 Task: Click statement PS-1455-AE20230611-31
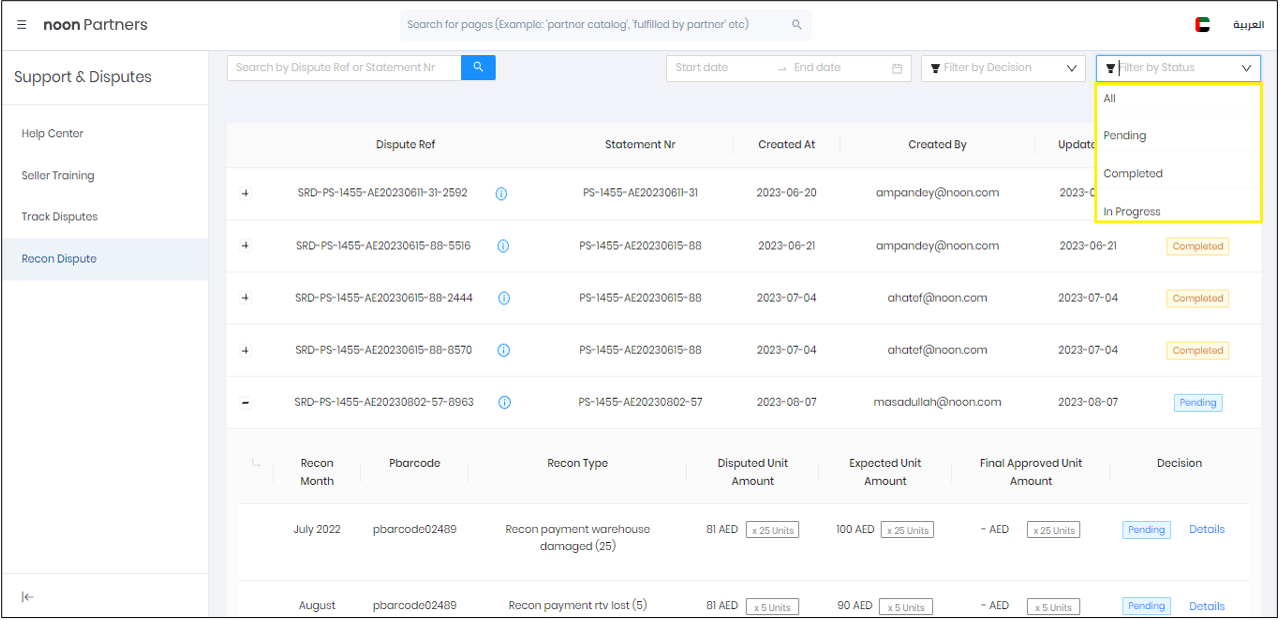tap(640, 193)
